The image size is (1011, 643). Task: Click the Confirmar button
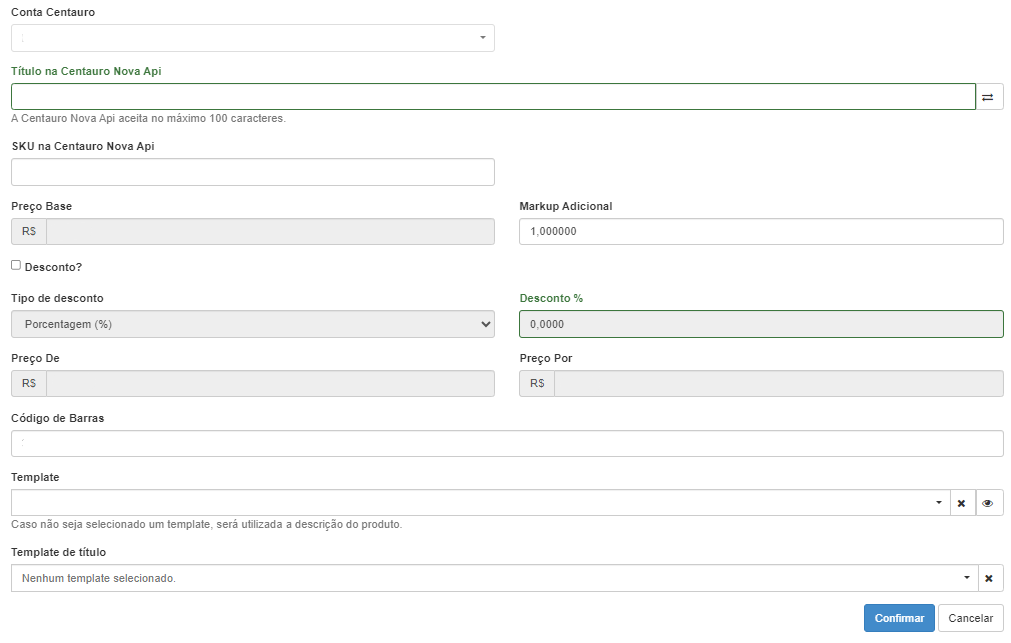[x=899, y=618]
